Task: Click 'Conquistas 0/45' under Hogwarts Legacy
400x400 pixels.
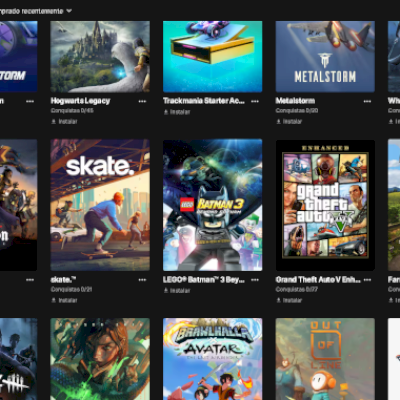Action: point(72,110)
